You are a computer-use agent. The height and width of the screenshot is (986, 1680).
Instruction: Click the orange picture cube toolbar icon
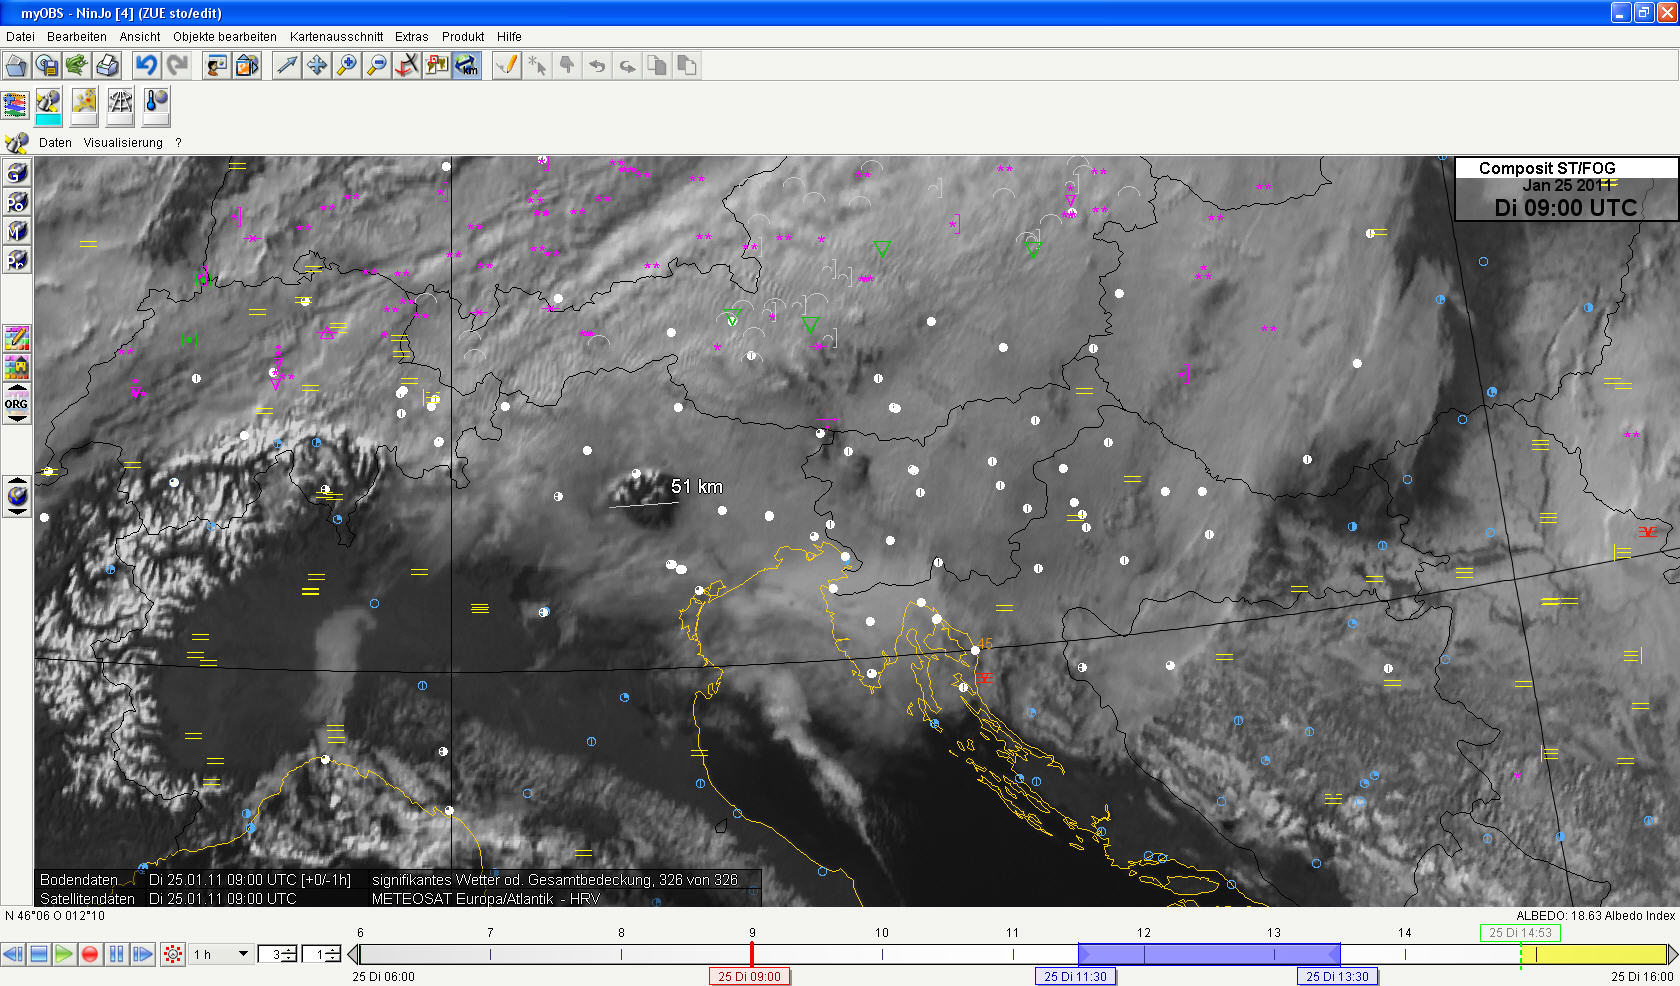[246, 66]
